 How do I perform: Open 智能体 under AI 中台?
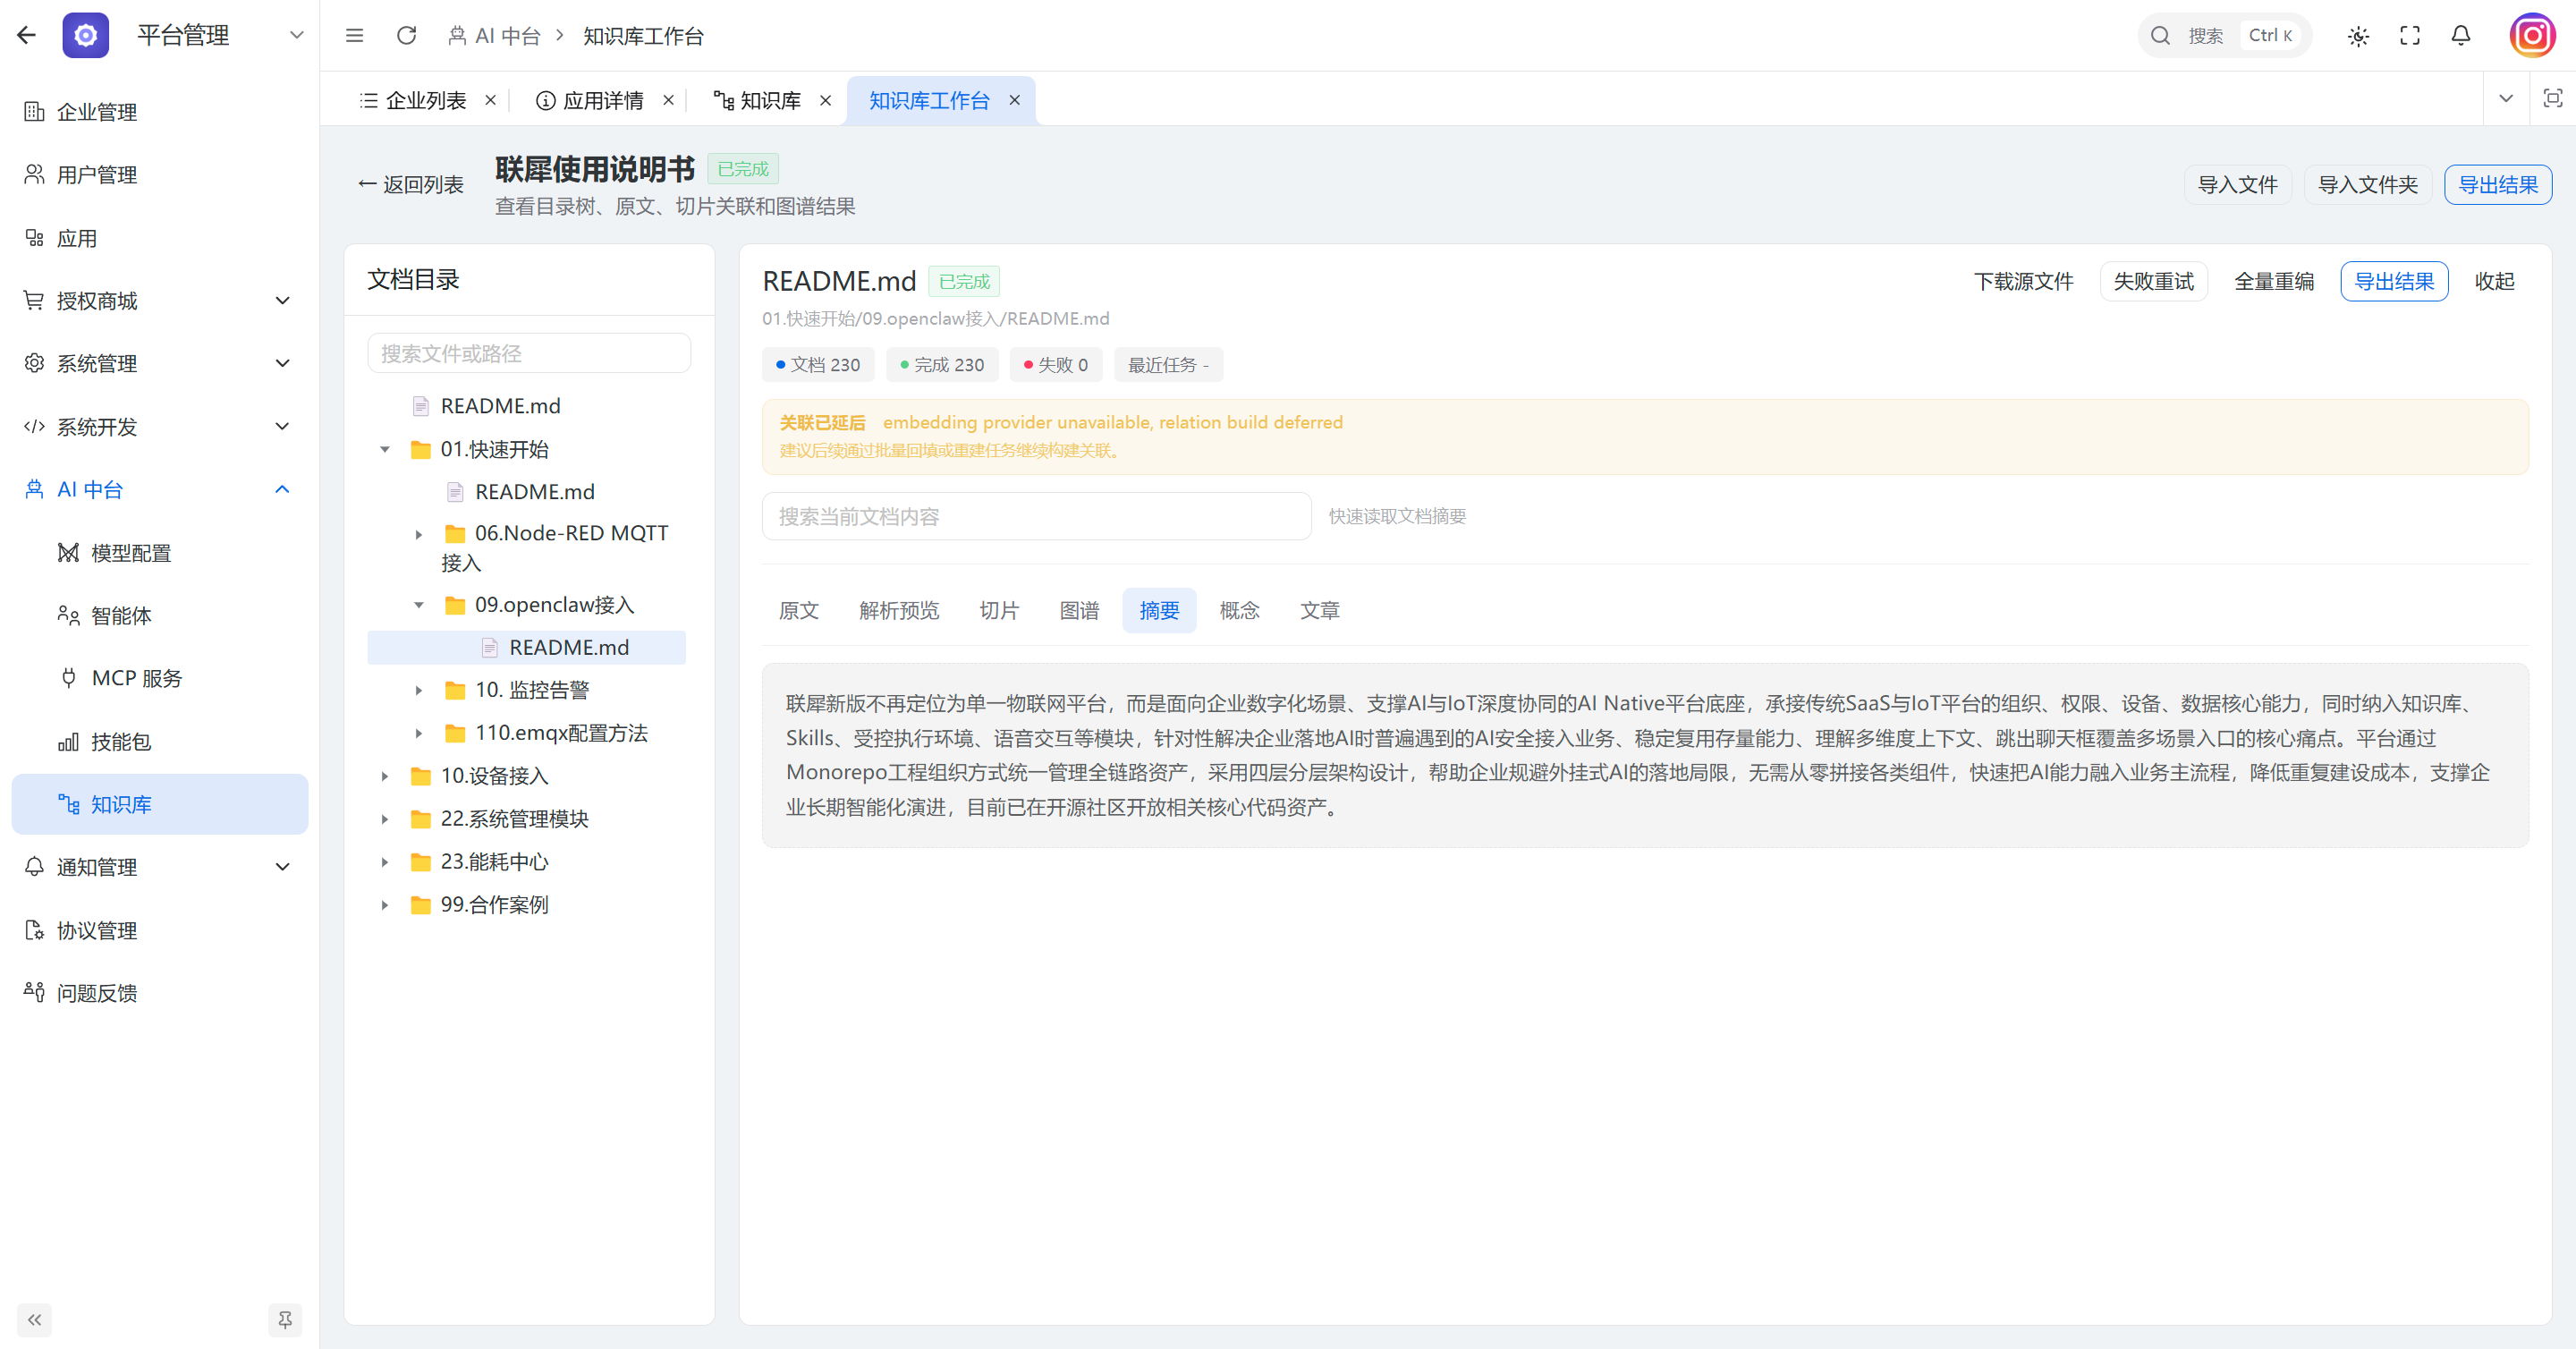point(160,616)
